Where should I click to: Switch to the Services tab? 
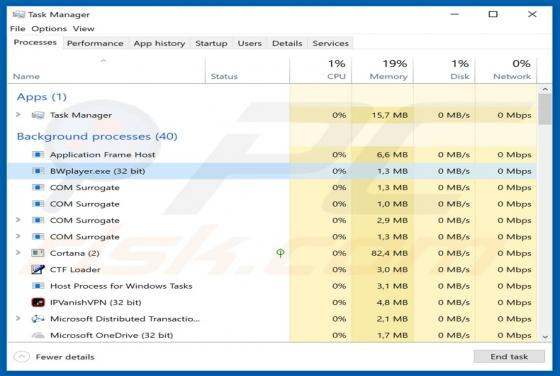point(330,43)
